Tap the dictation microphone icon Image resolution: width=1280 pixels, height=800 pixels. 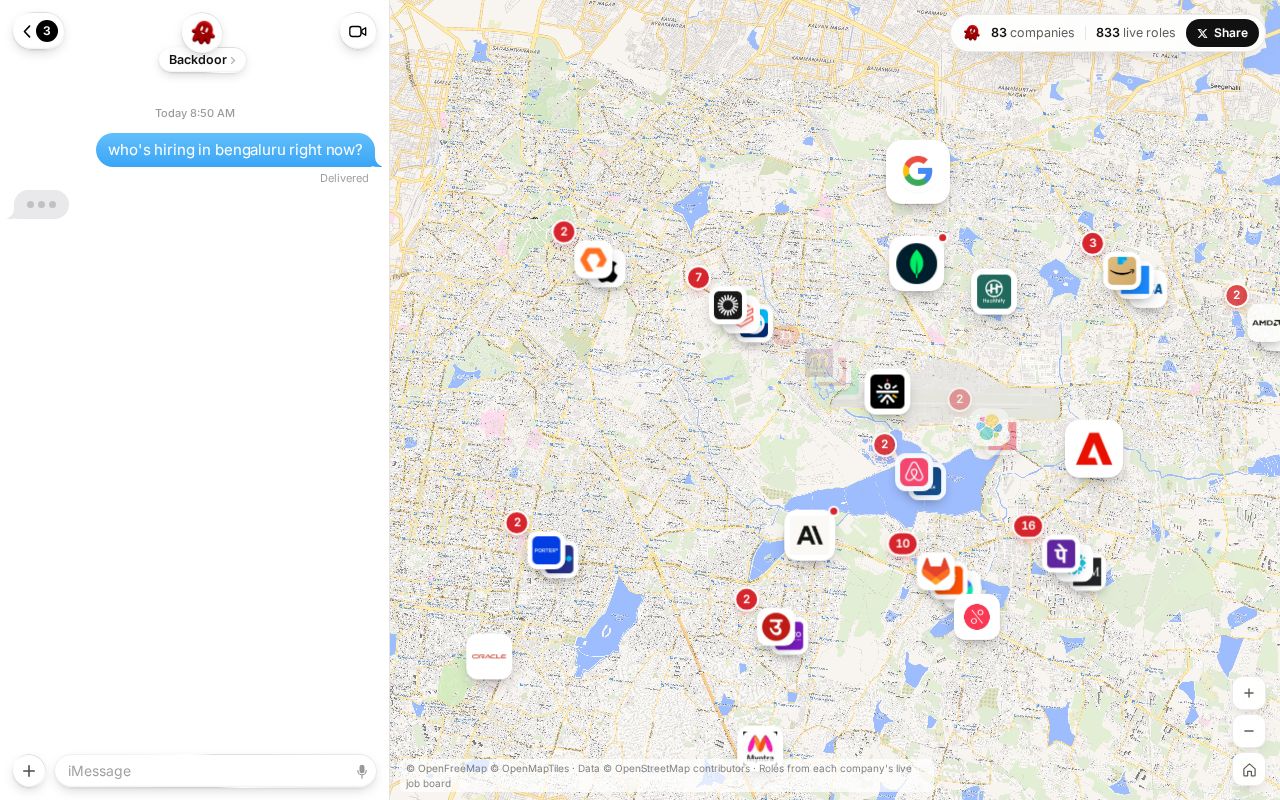point(362,771)
